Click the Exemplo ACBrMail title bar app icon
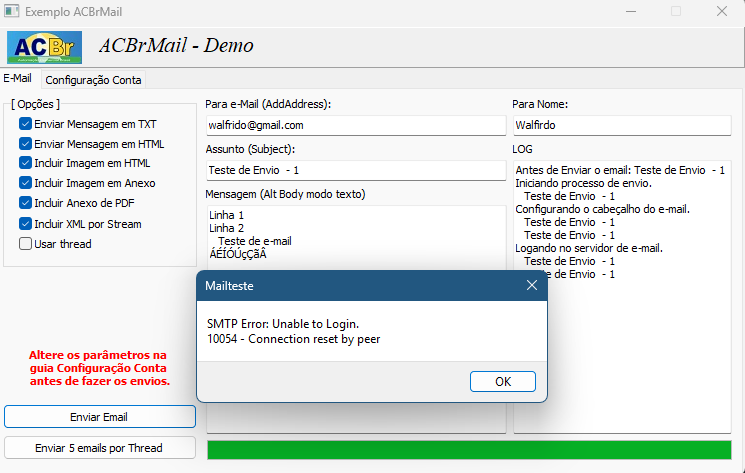The height and width of the screenshot is (473, 745). pyautogui.click(x=11, y=11)
